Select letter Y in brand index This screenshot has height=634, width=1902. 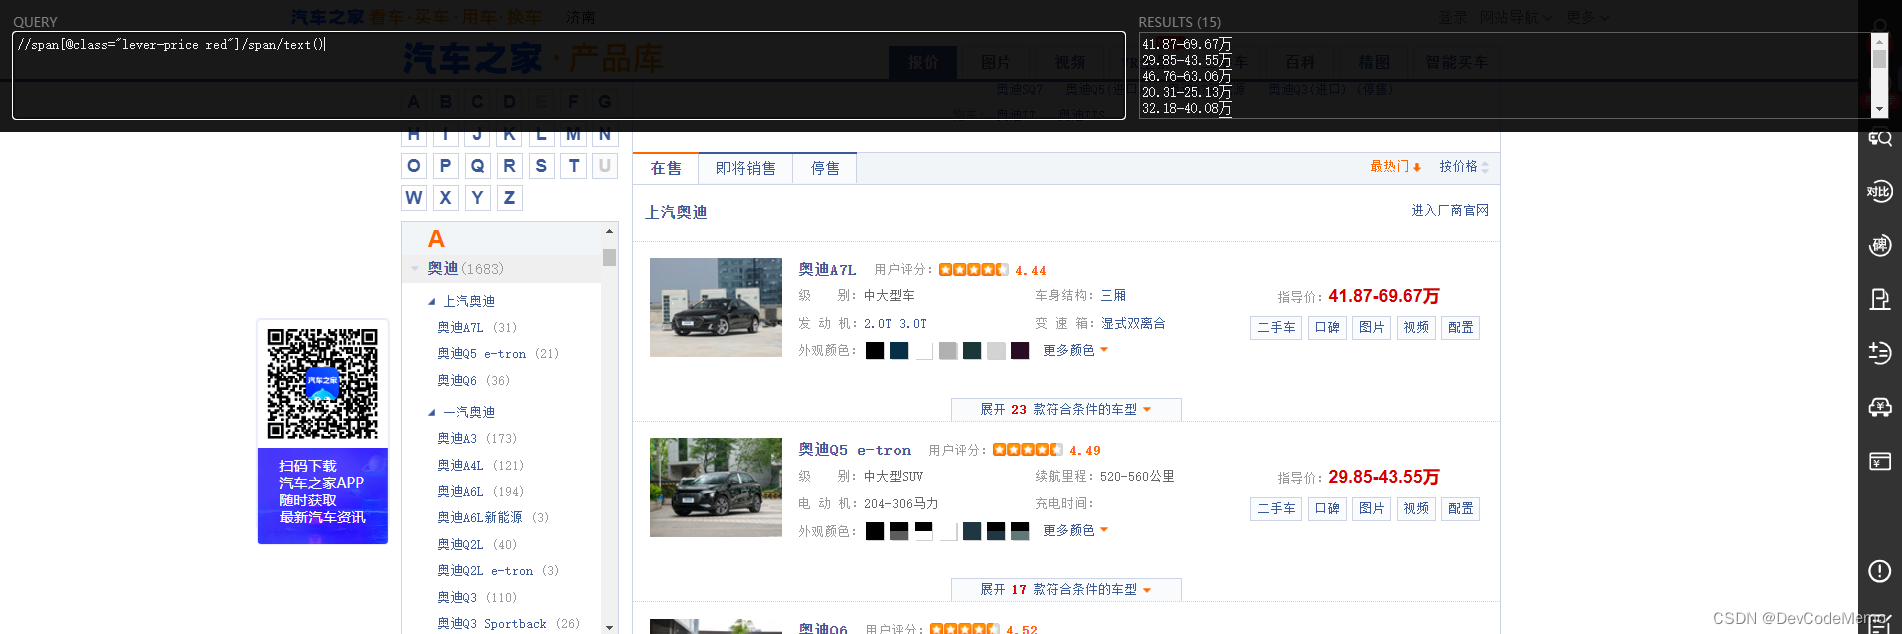(478, 198)
